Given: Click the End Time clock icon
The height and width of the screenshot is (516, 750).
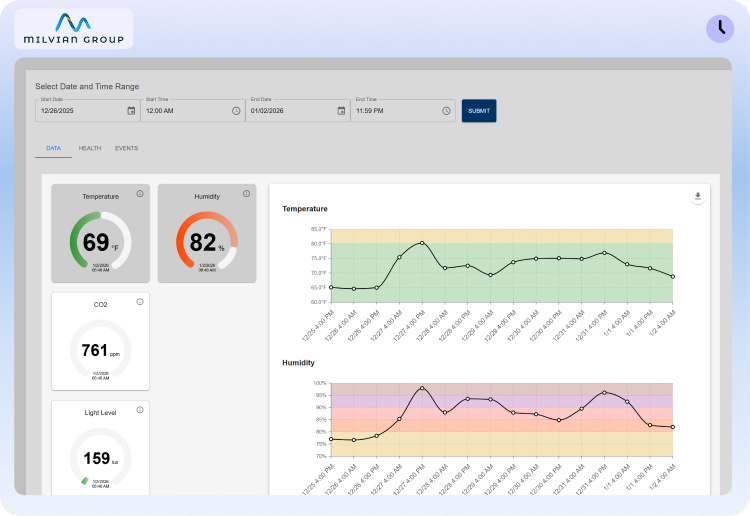Looking at the screenshot, I should click(x=446, y=111).
